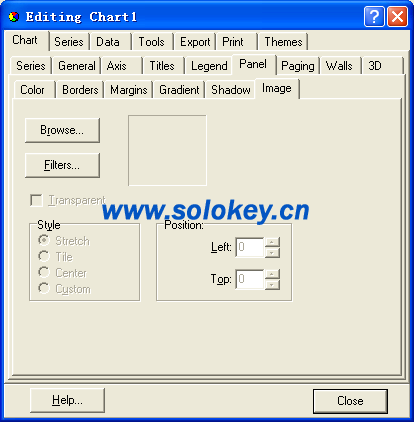
Task: Click the Browse... button
Action: tap(62, 130)
